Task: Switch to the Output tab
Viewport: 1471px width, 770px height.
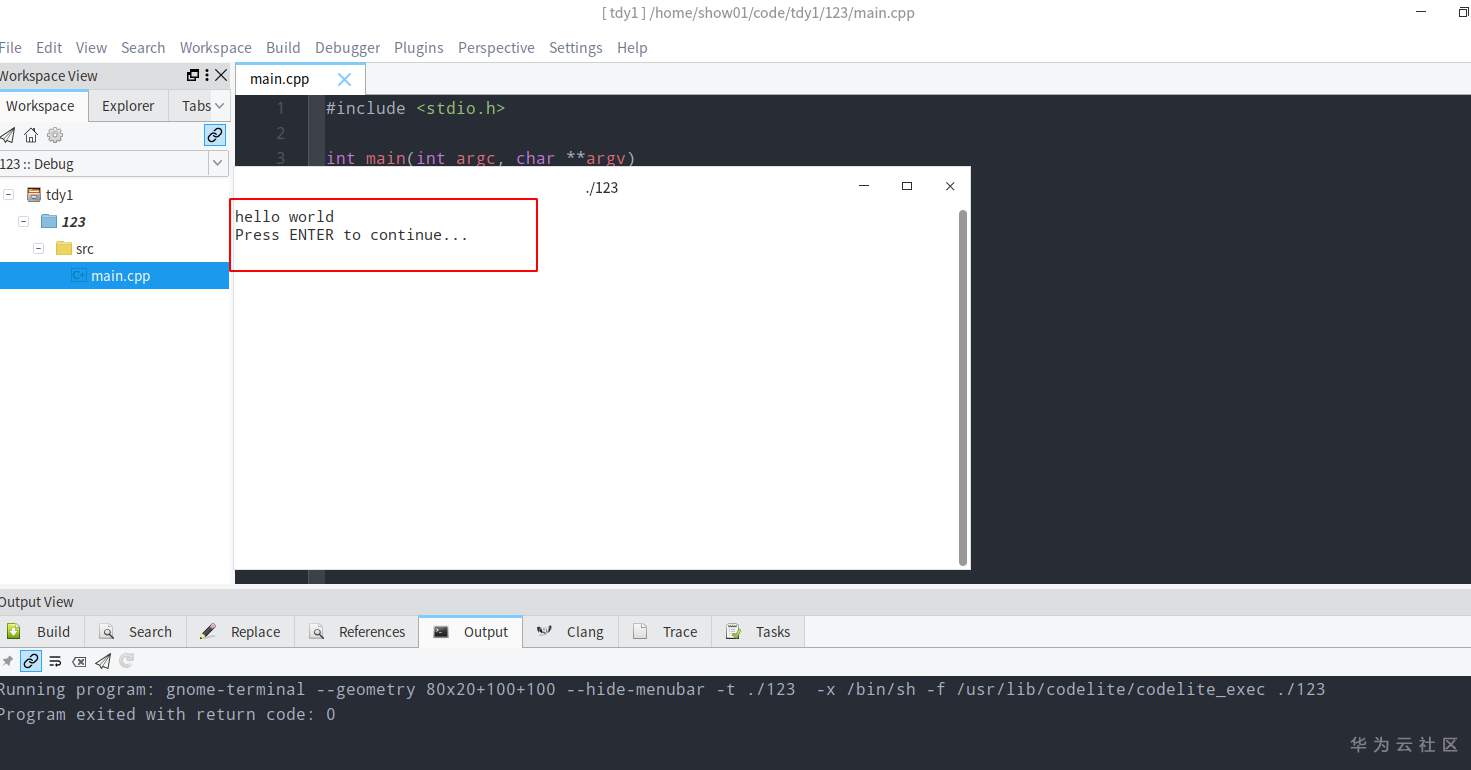Action: (x=471, y=632)
